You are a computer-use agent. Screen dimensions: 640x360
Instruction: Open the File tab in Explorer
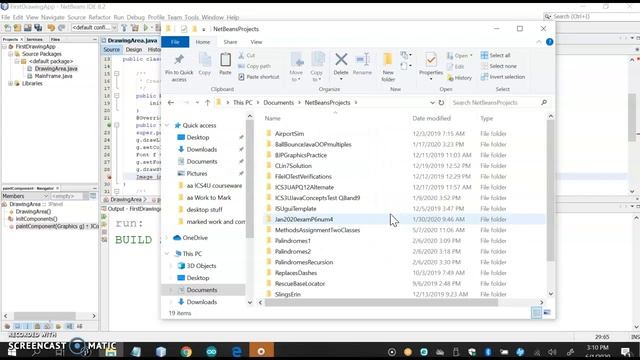pos(175,42)
